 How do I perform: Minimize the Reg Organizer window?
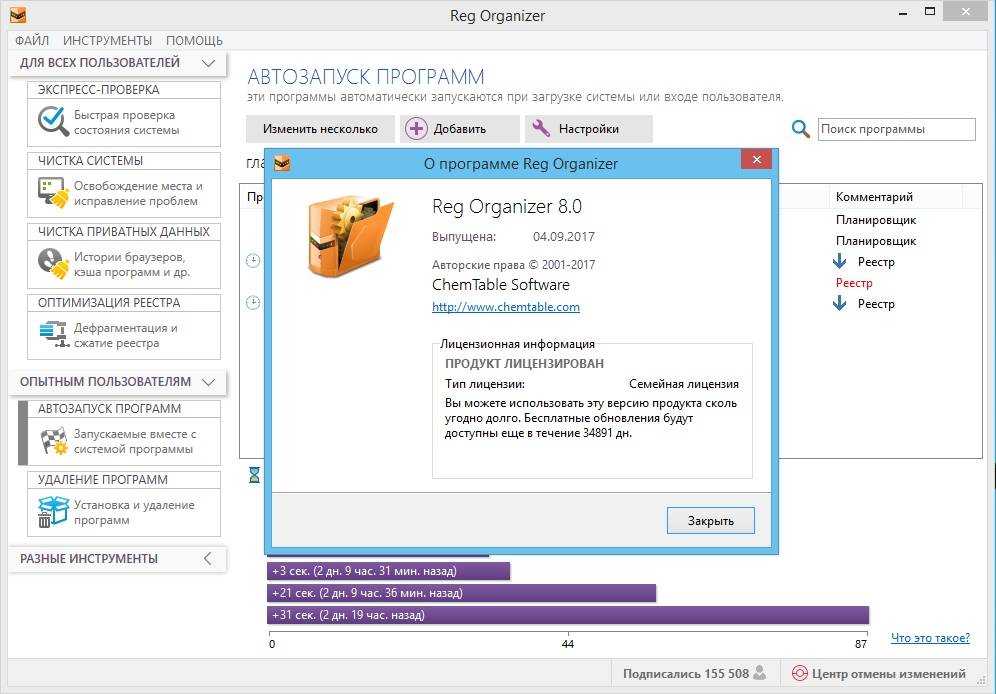903,13
